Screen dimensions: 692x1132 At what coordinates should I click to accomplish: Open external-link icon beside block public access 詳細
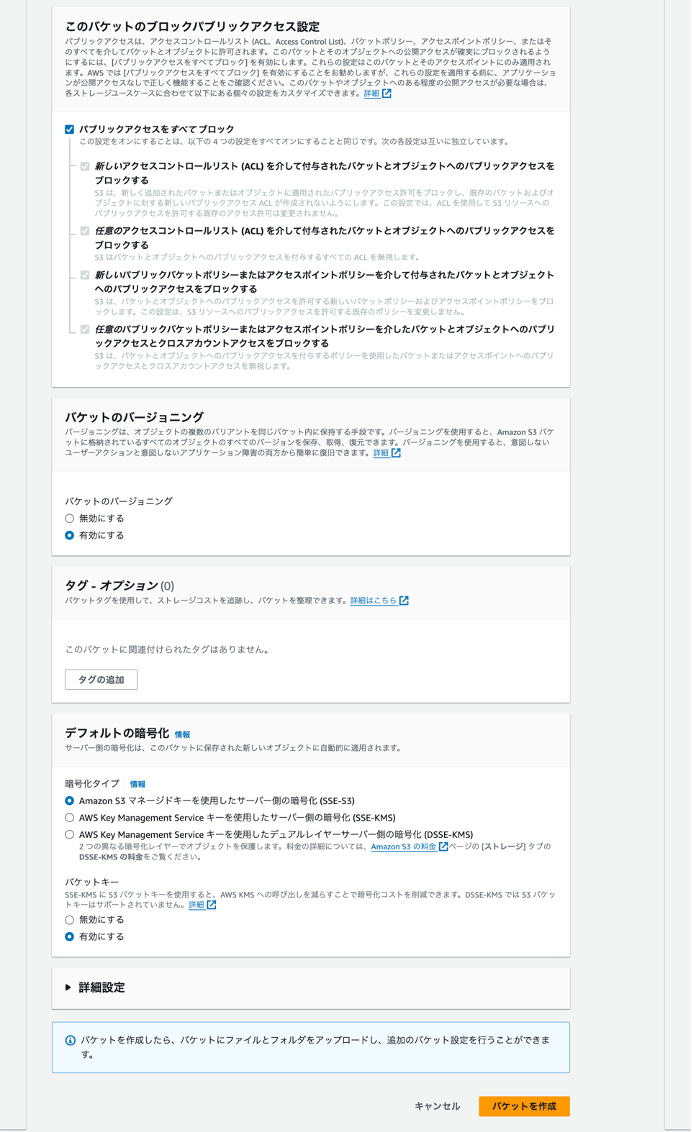(x=387, y=94)
